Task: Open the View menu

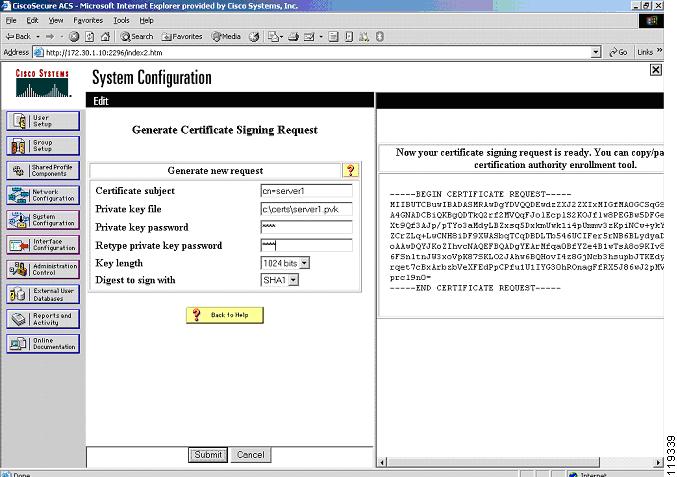Action: click(56, 20)
